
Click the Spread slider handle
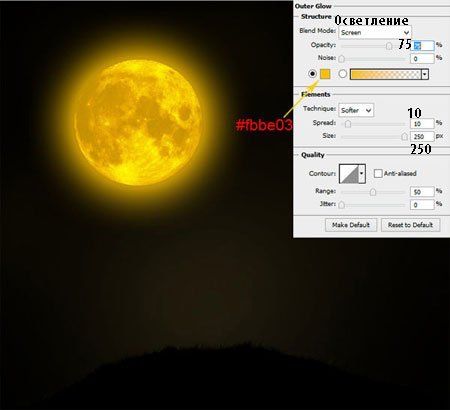[x=348, y=124]
